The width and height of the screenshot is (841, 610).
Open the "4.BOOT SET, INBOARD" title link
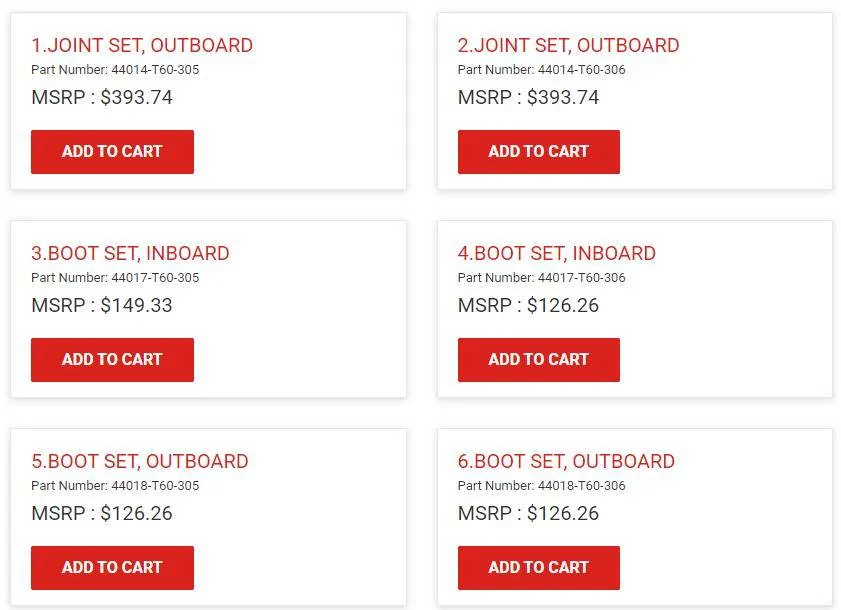click(556, 253)
